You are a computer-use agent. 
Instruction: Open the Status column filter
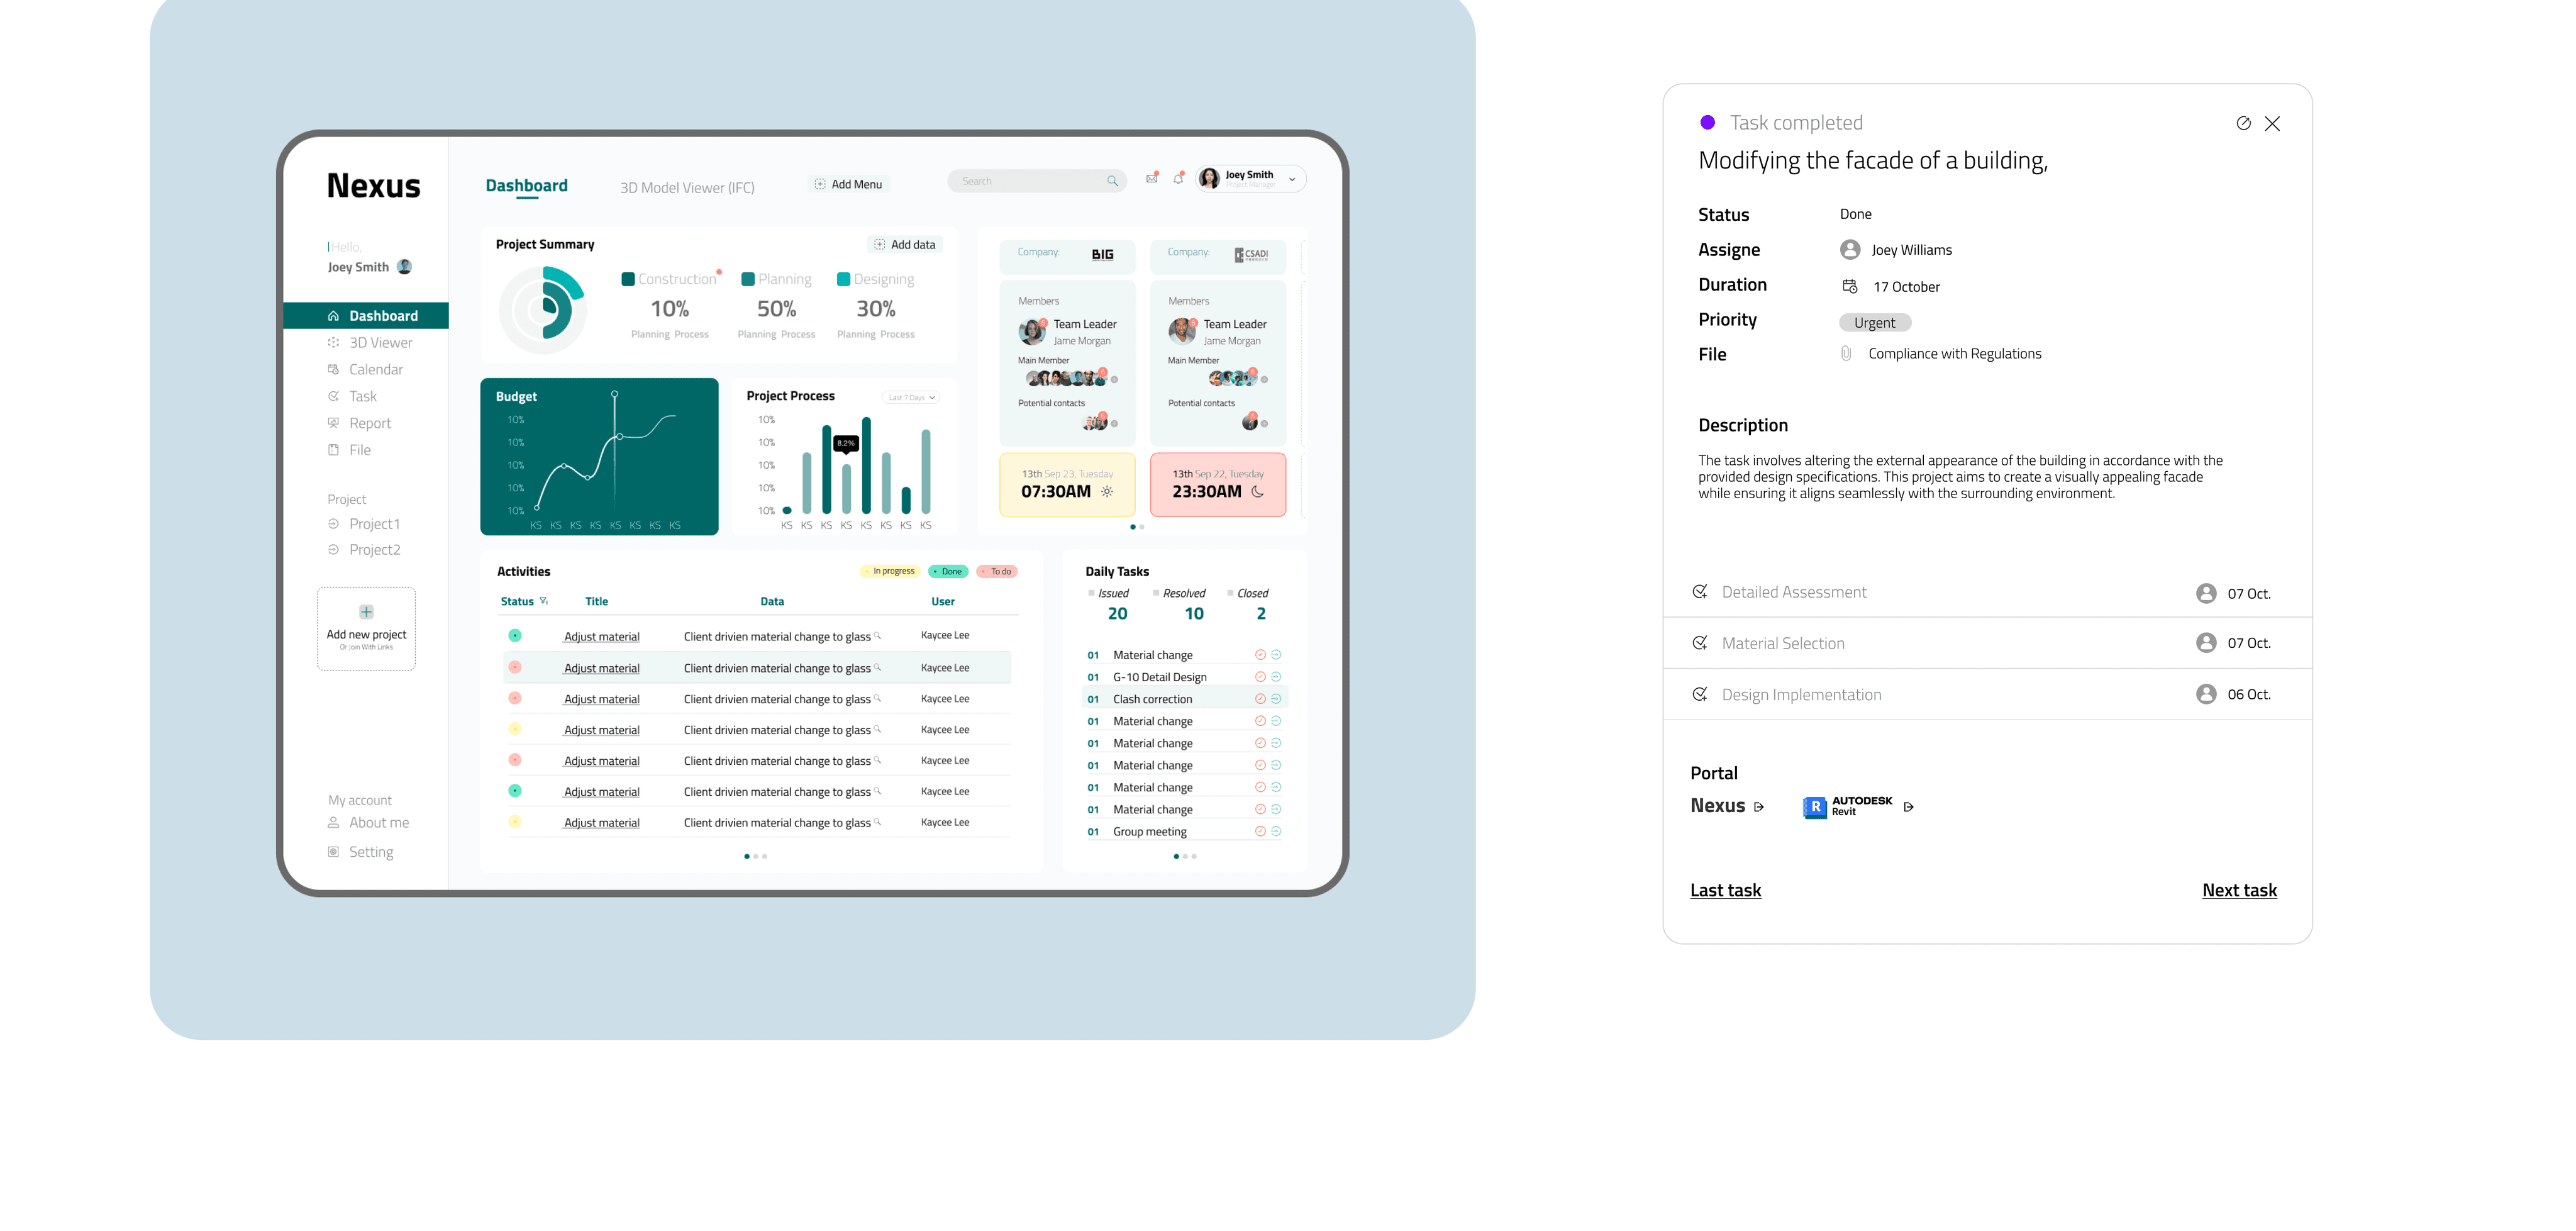543,601
